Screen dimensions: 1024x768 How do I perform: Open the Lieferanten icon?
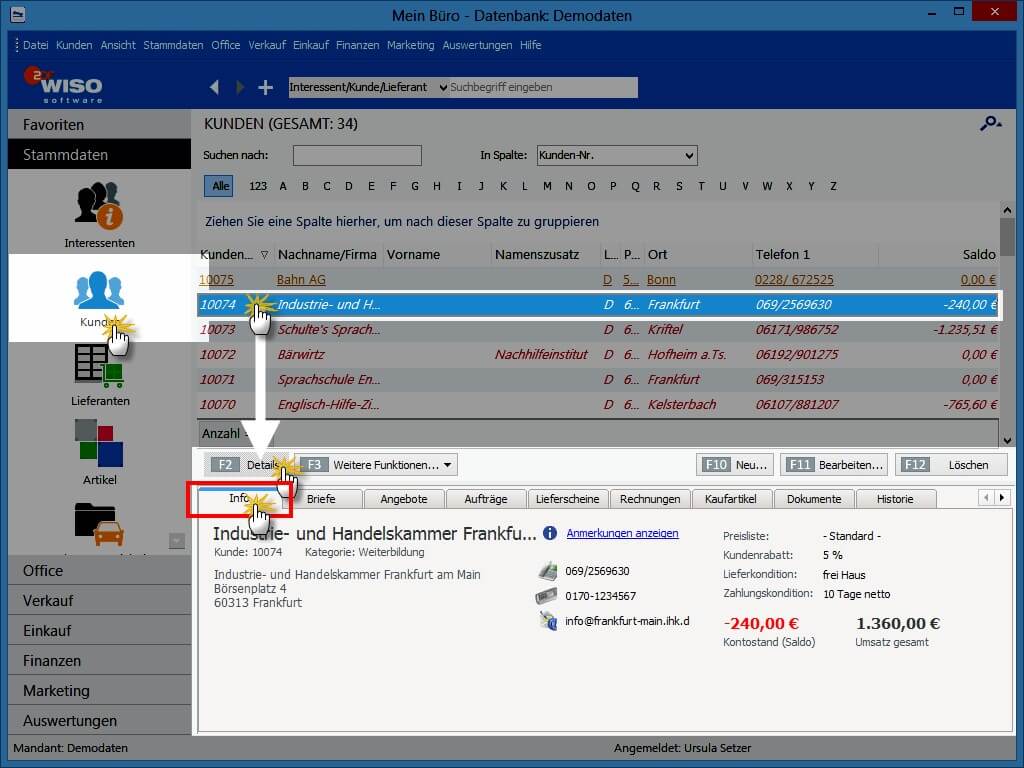99,366
